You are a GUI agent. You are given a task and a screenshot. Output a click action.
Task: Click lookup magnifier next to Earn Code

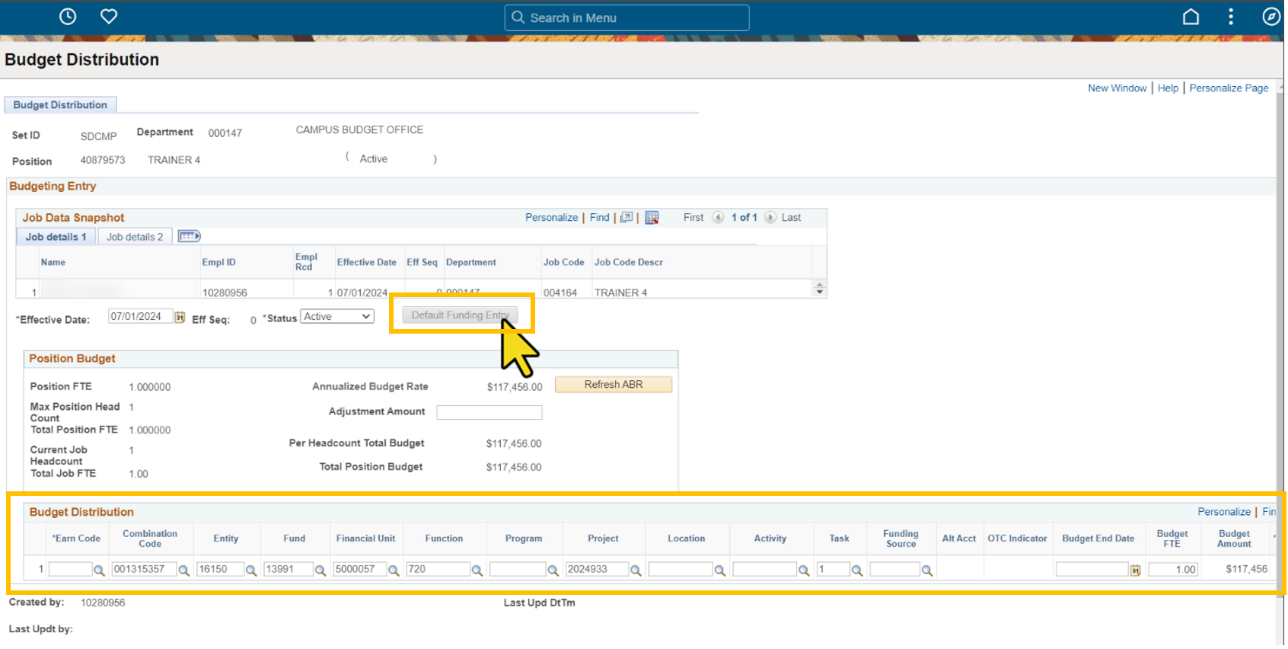pyautogui.click(x=99, y=570)
